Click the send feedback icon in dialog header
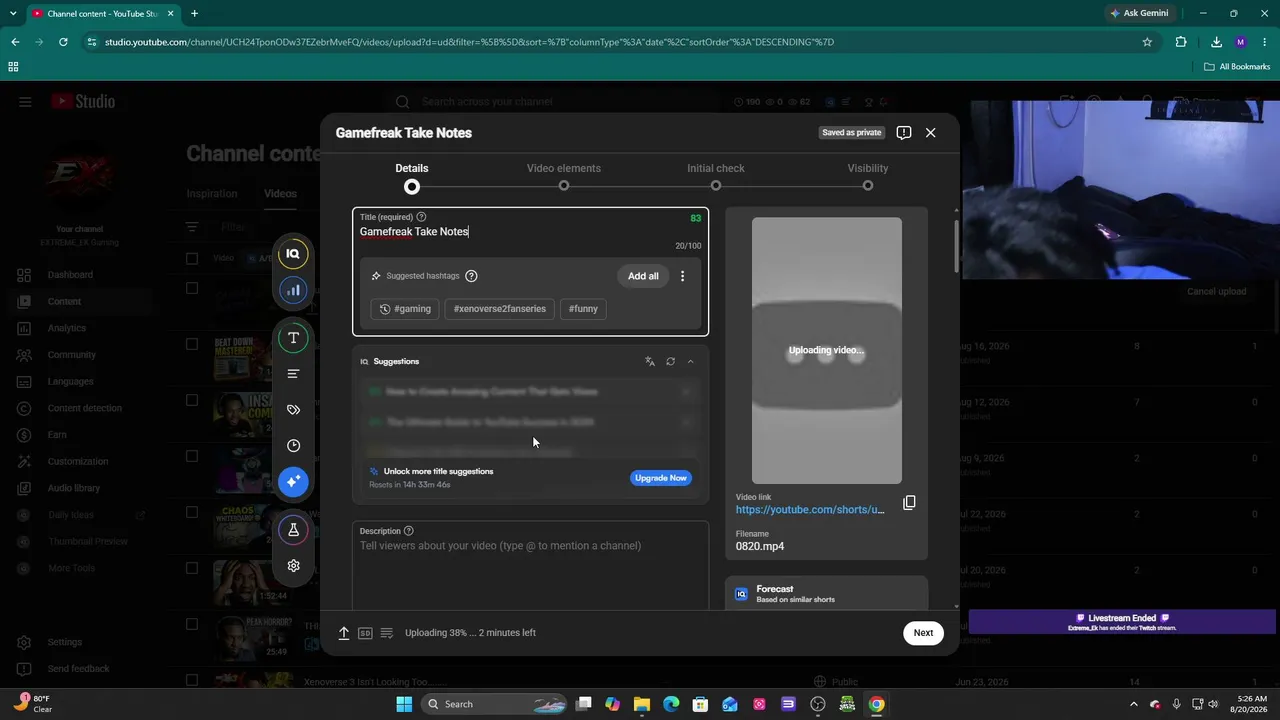 904,133
